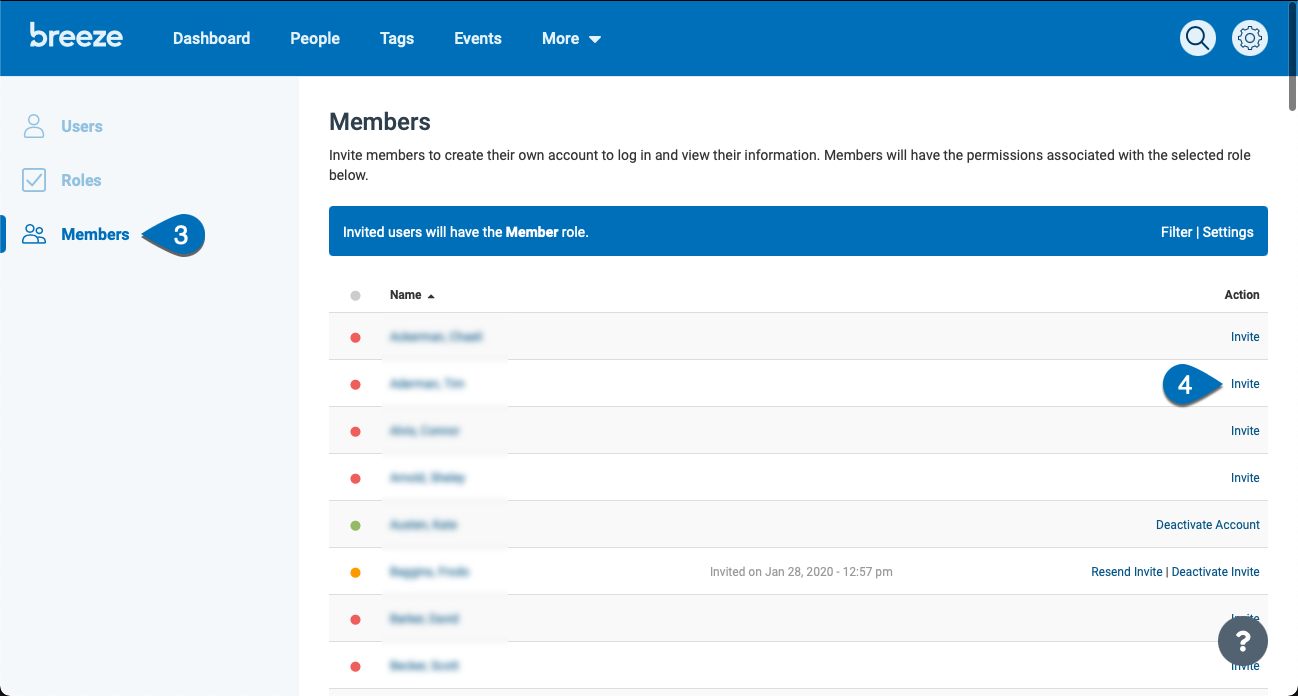Image resolution: width=1298 pixels, height=696 pixels.
Task: Open the account settings gear icon
Action: 1249,38
